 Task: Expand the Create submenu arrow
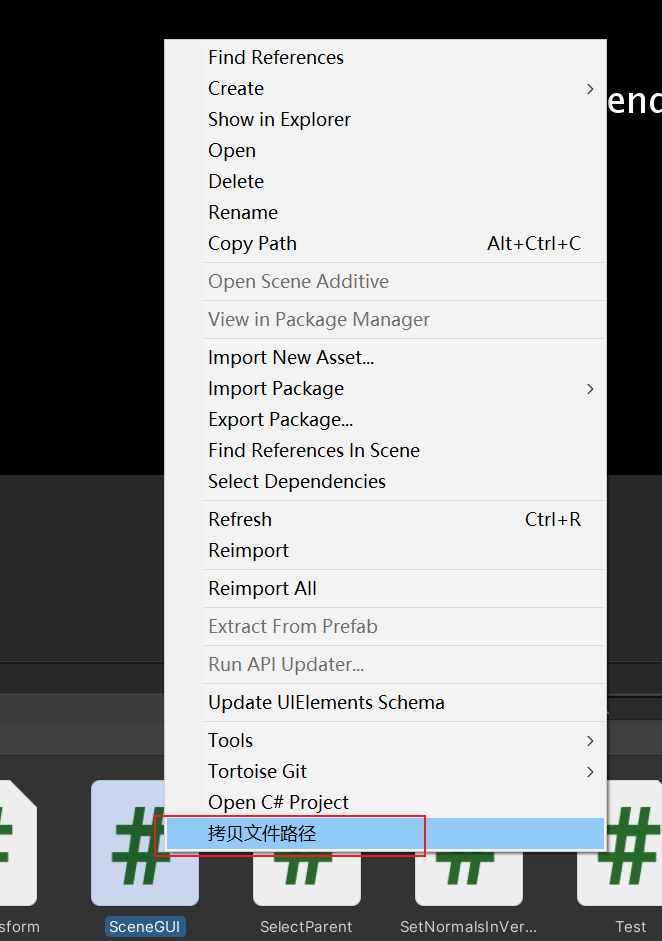590,89
